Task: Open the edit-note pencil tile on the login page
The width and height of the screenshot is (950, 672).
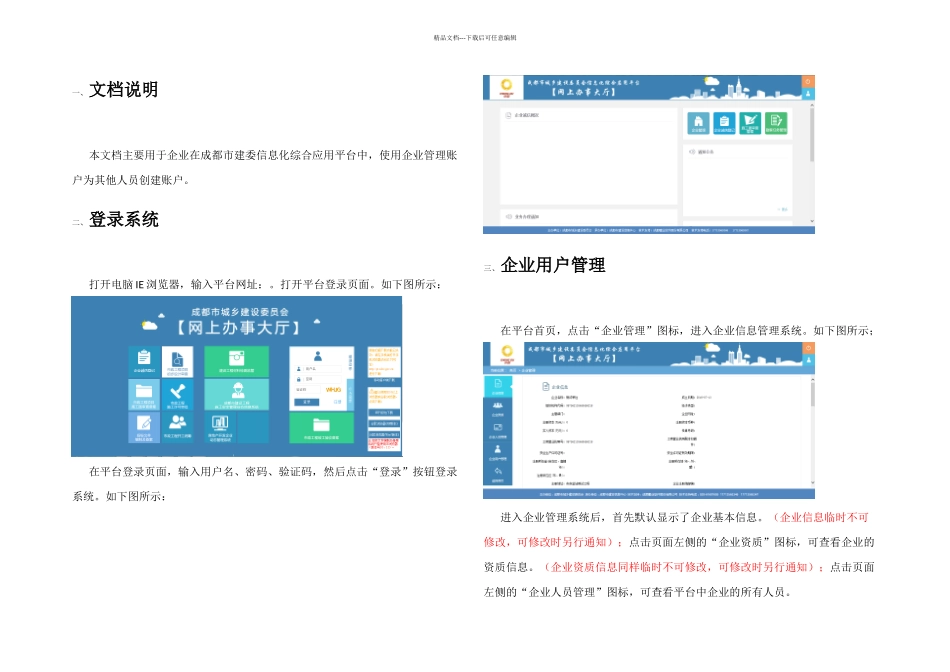Action: click(144, 427)
